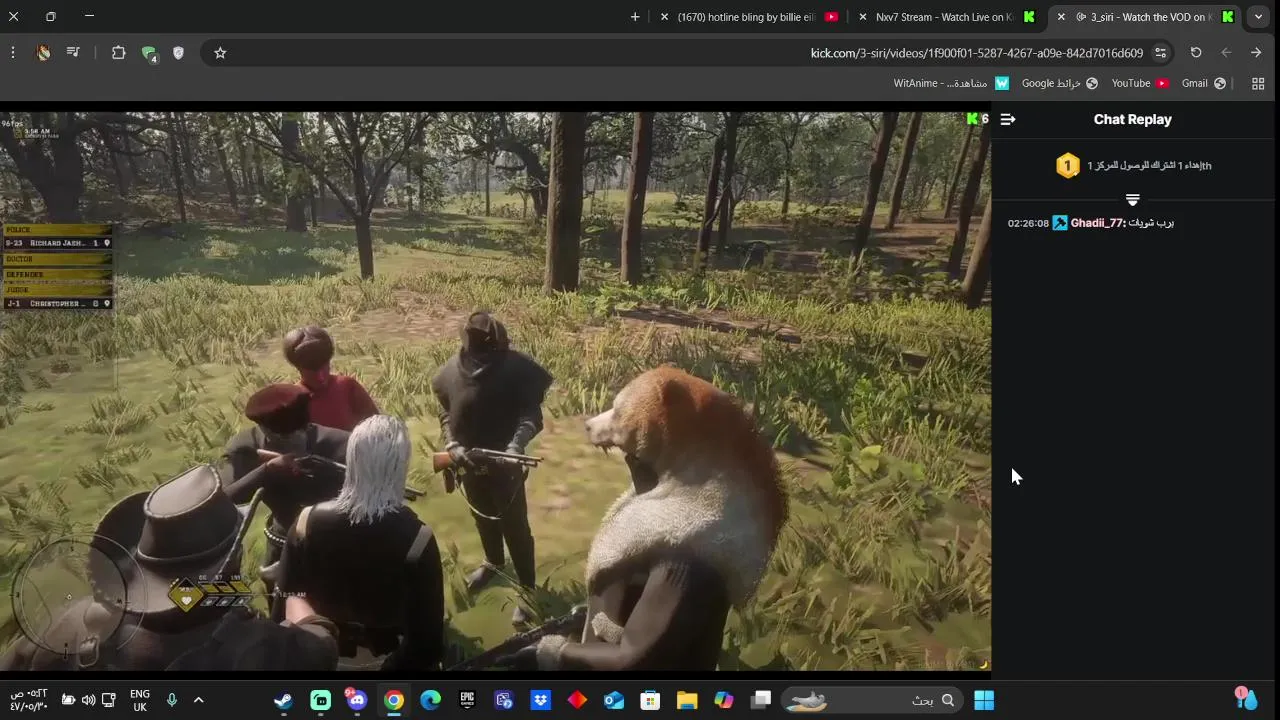
Task: Open the Google Maps bookmark
Action: click(x=1060, y=84)
